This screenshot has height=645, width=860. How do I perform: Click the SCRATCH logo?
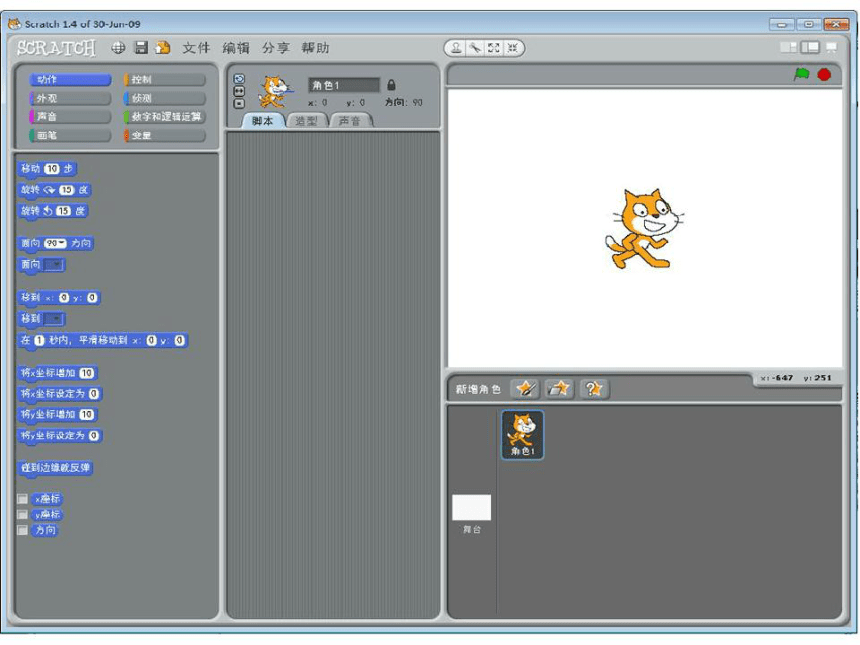[x=56, y=48]
